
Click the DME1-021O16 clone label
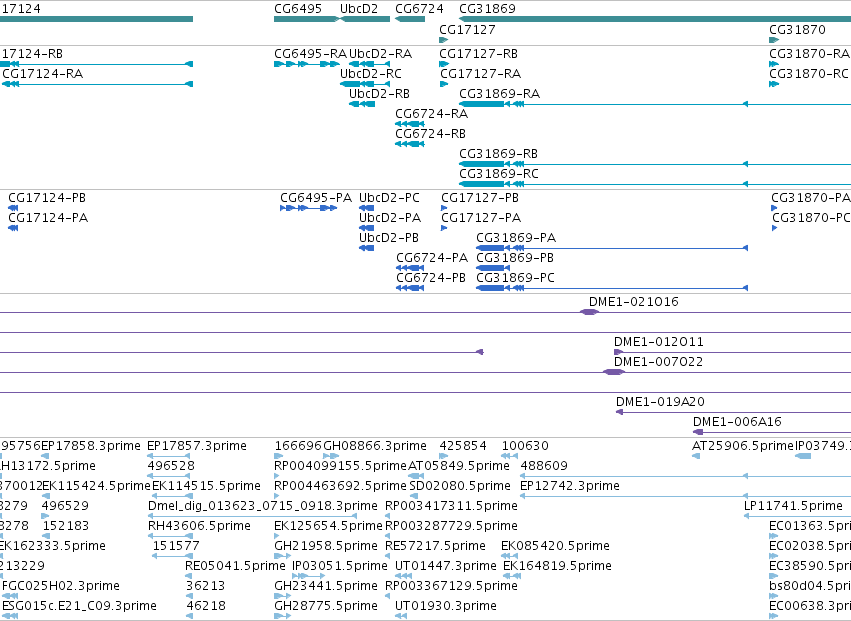tap(634, 302)
